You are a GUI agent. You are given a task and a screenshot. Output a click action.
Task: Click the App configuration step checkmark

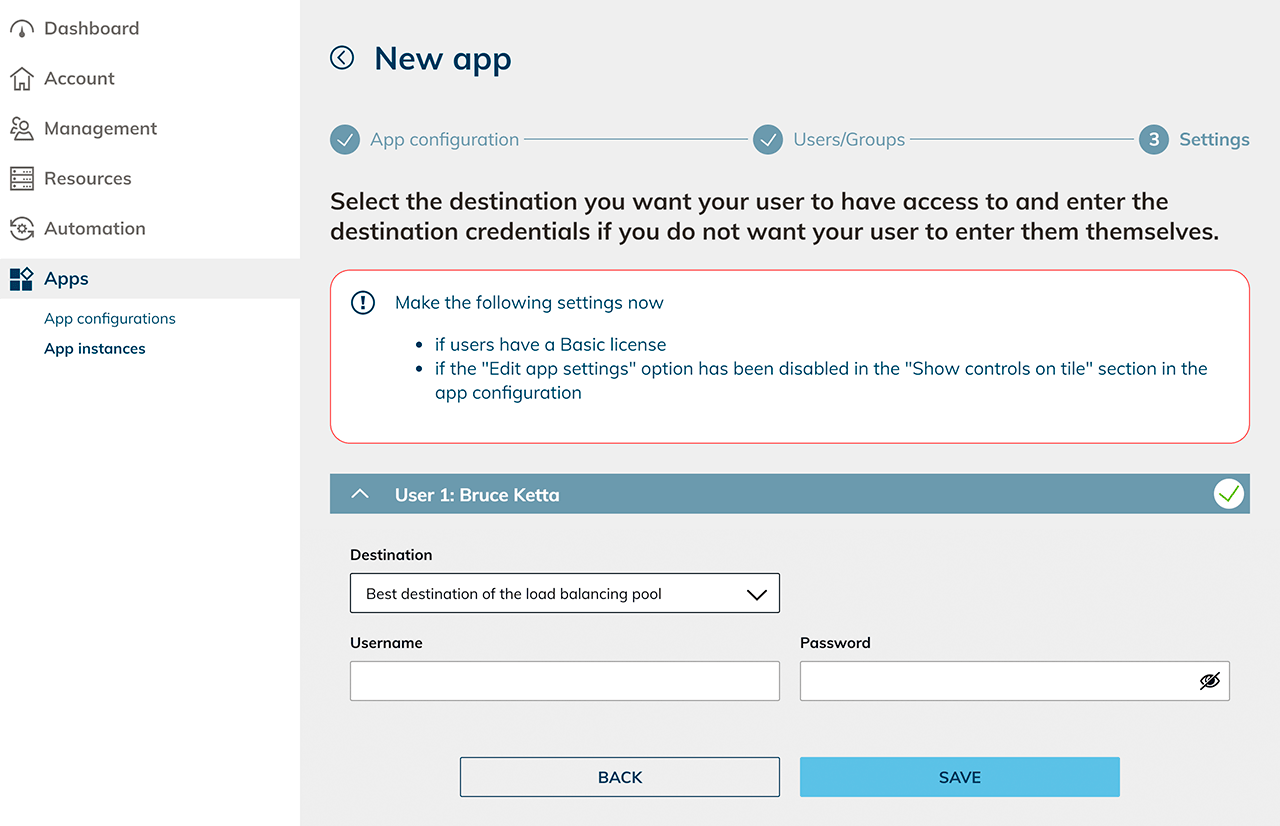[345, 140]
